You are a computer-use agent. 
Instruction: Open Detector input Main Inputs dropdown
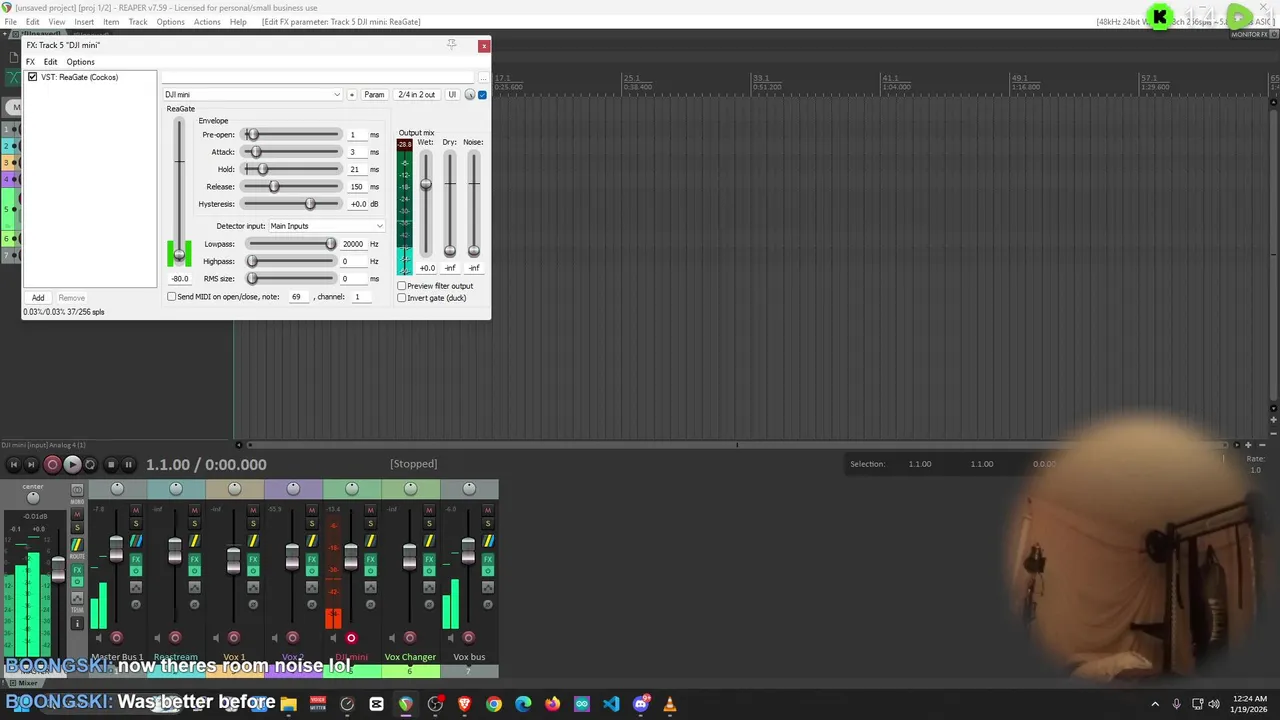[x=326, y=226]
